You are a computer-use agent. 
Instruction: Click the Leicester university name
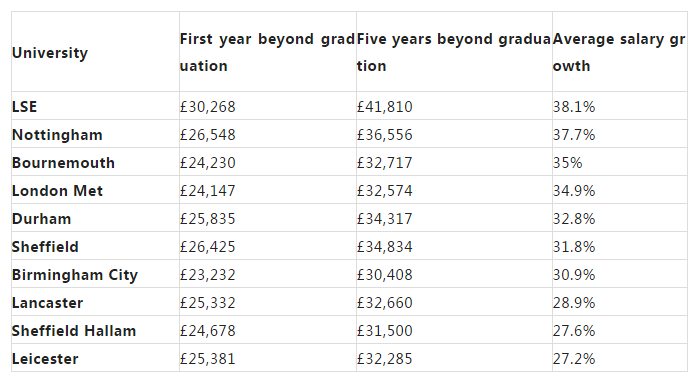point(45,359)
